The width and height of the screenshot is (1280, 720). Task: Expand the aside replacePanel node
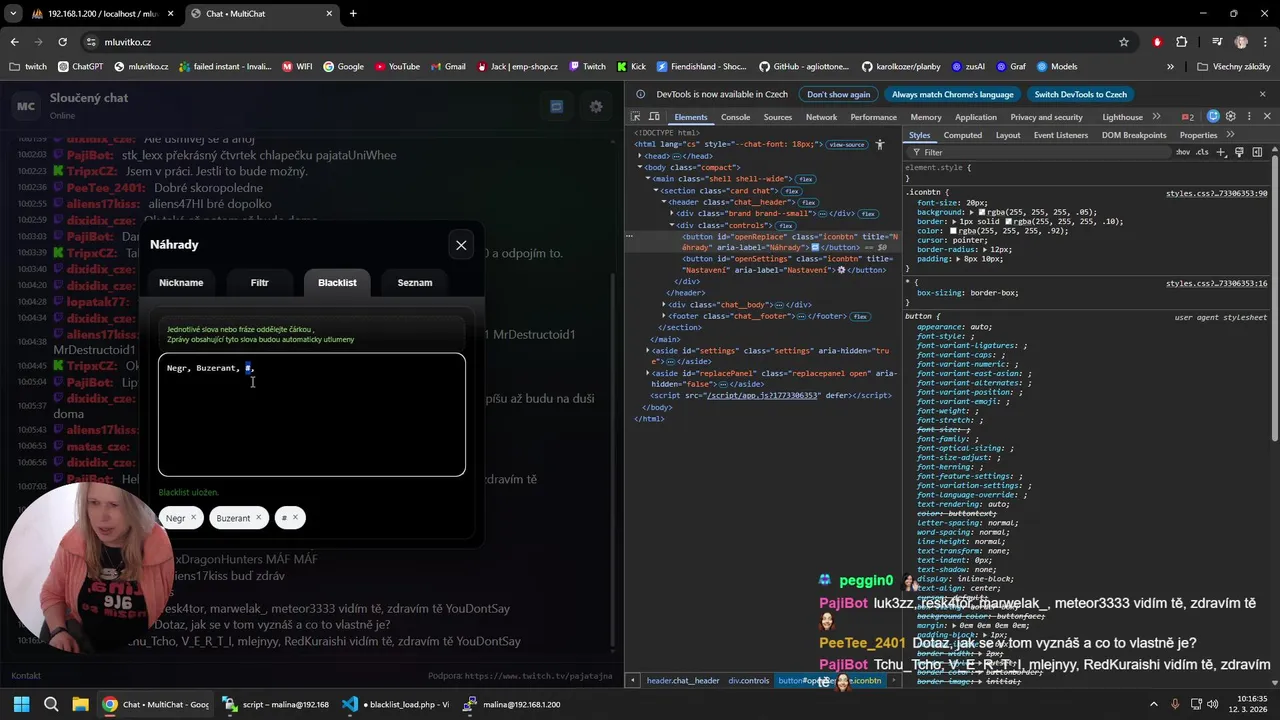(x=647, y=373)
